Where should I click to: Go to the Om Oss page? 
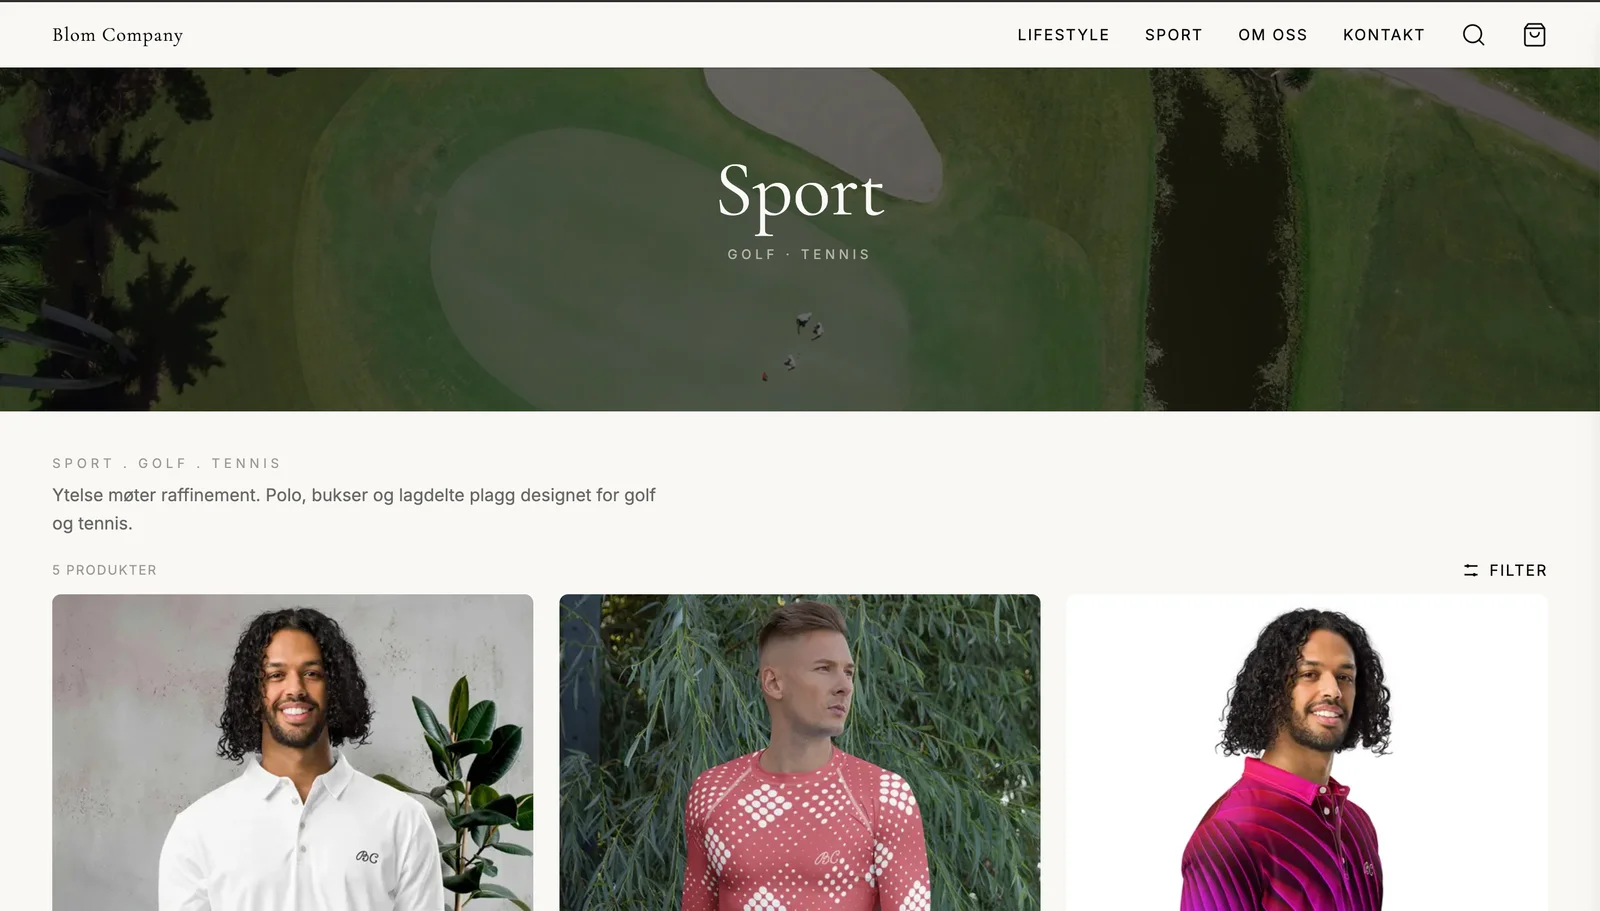pyautogui.click(x=1272, y=35)
